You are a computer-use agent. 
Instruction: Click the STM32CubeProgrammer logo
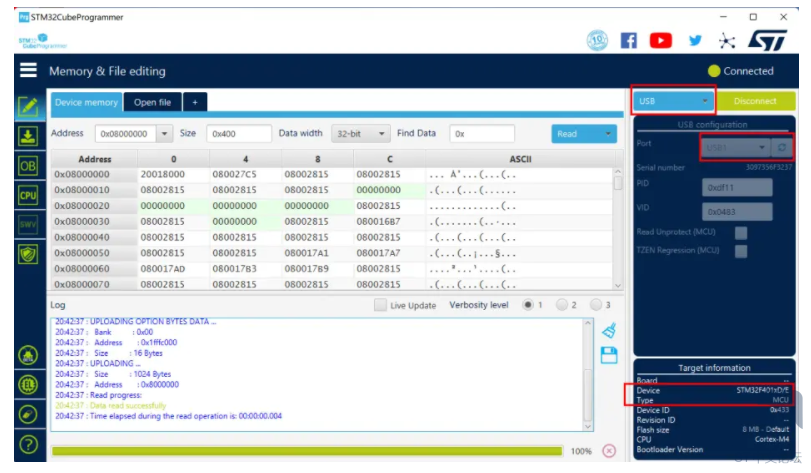click(42, 41)
